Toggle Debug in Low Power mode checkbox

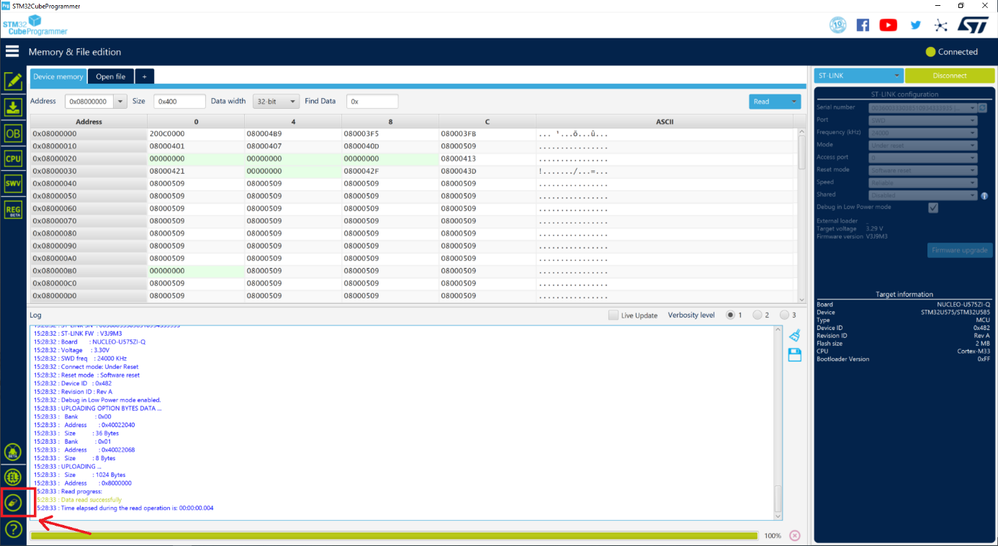point(933,207)
